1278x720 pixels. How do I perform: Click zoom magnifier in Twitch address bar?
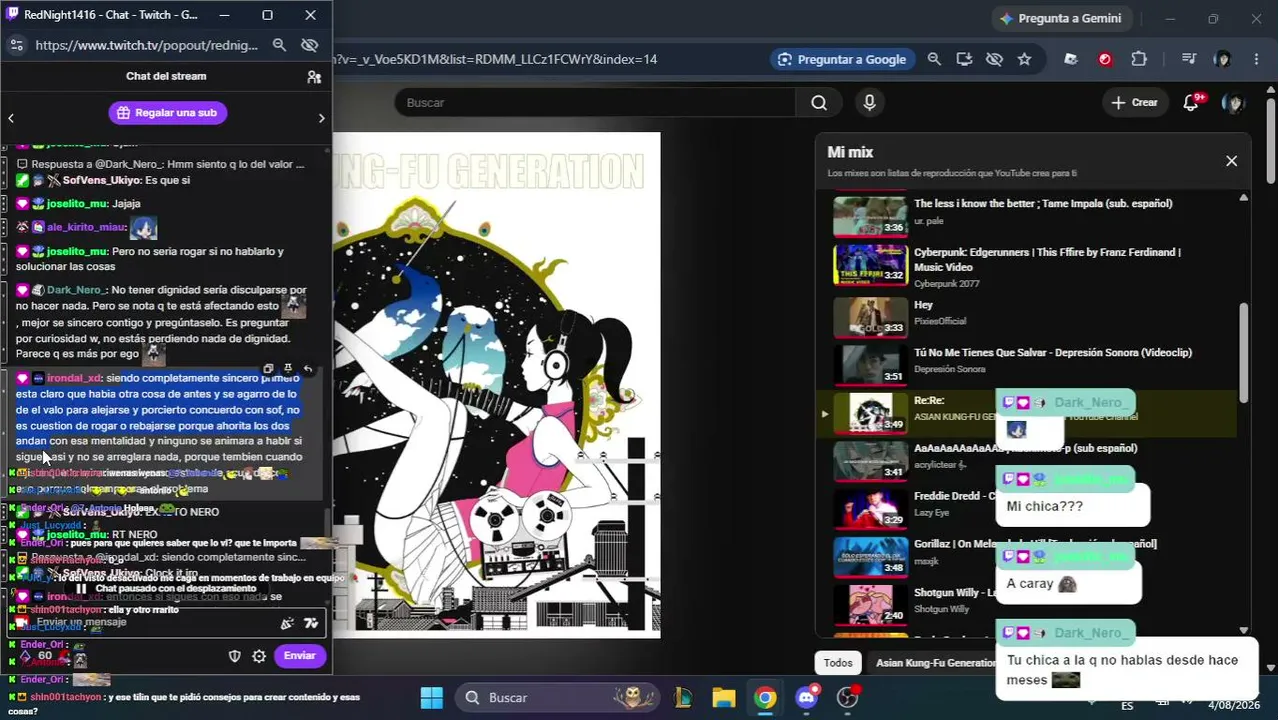[x=280, y=45]
